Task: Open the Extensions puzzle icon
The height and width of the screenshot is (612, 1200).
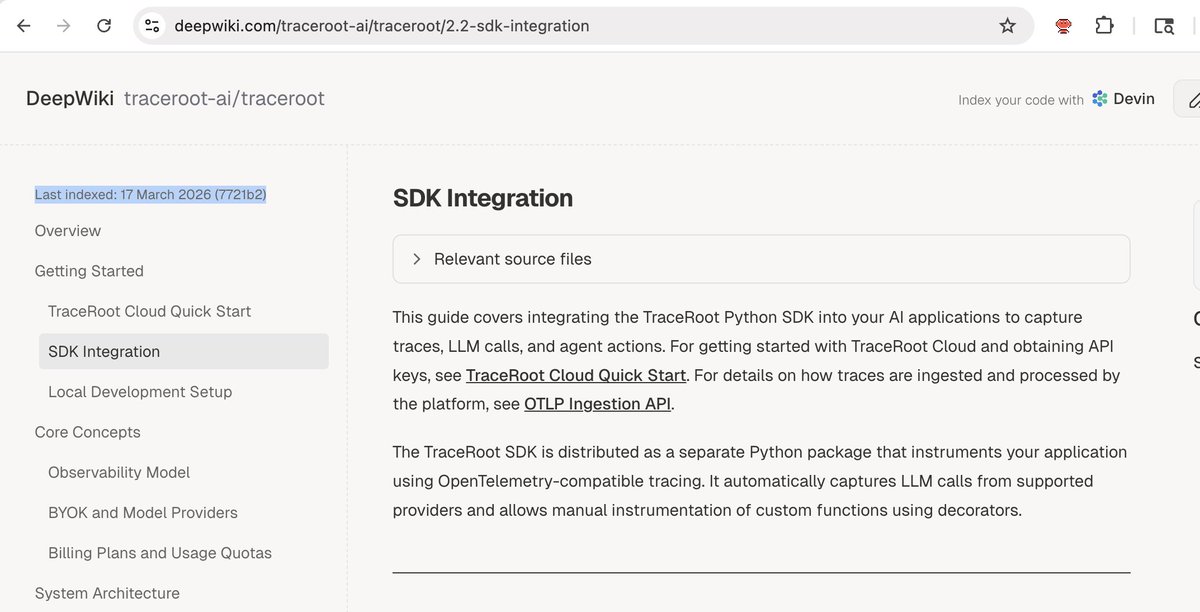Action: point(1104,26)
